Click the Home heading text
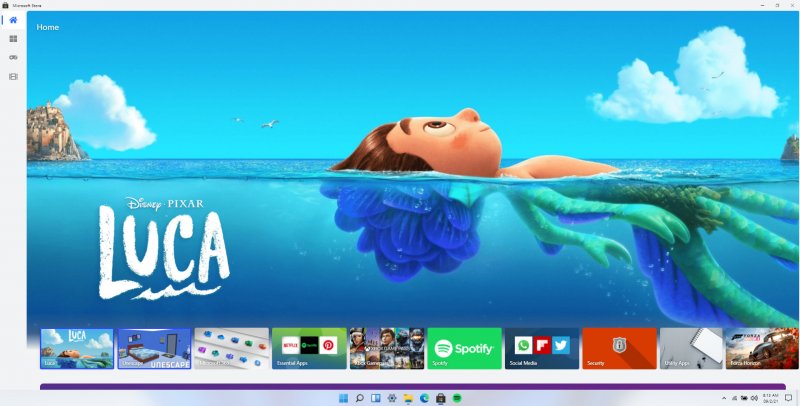The width and height of the screenshot is (800, 406). tap(47, 27)
